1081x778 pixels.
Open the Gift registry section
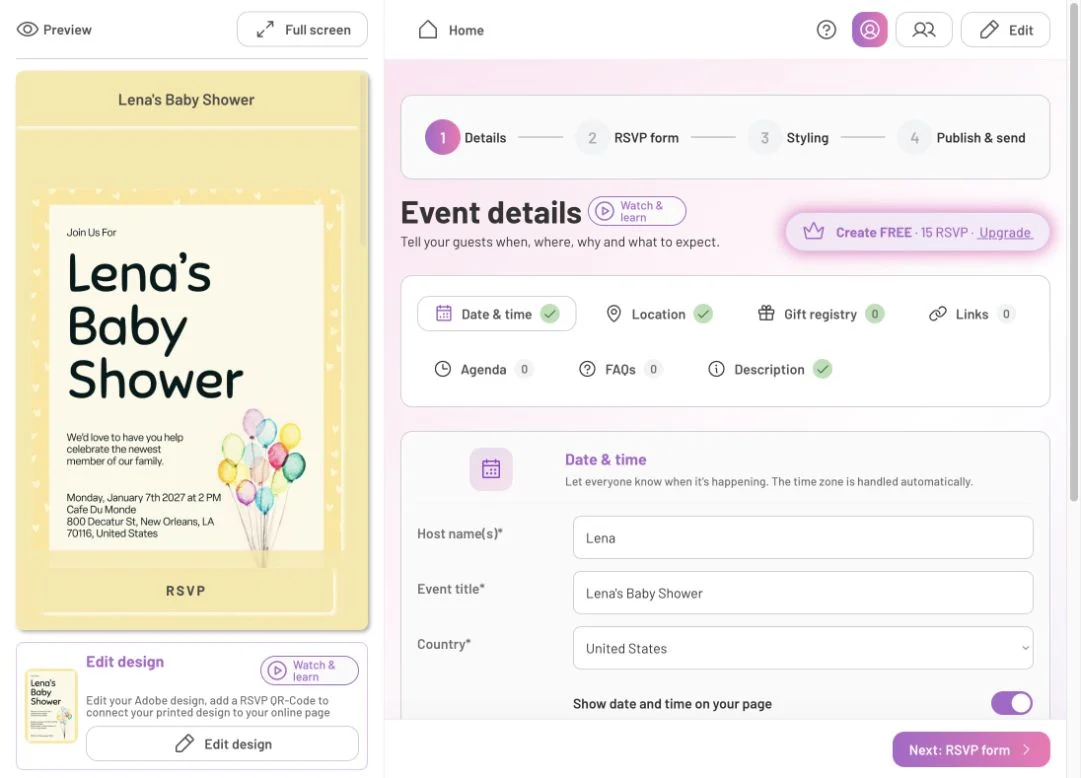pos(820,314)
